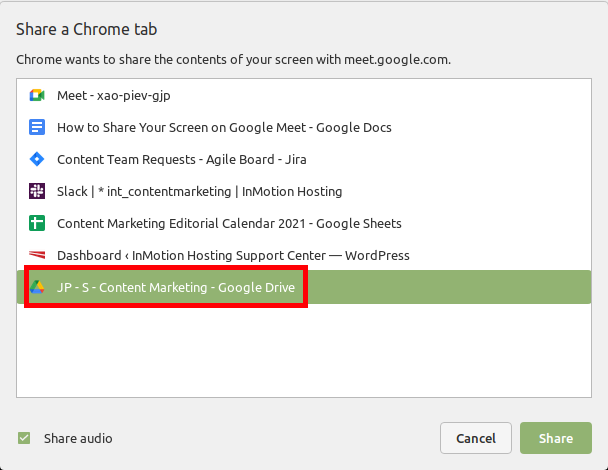Click the Google Docs document icon

(x=37, y=127)
